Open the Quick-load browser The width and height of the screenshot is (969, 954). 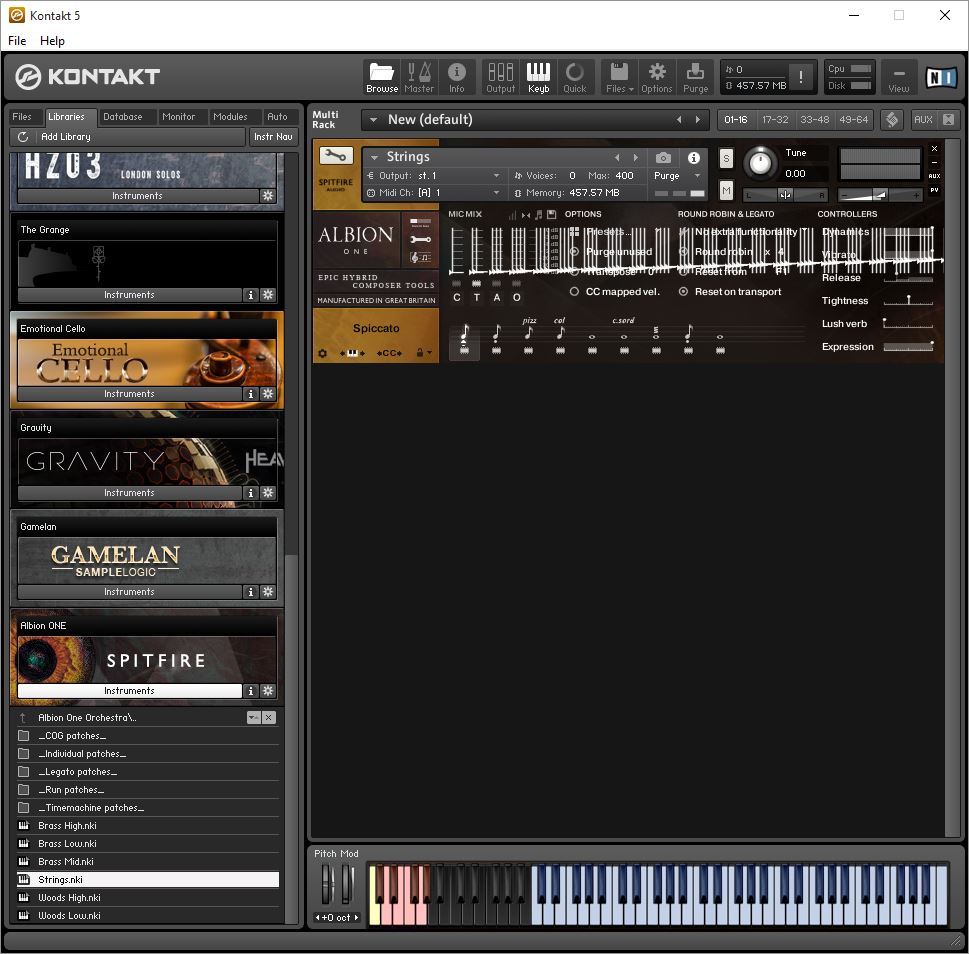[575, 77]
